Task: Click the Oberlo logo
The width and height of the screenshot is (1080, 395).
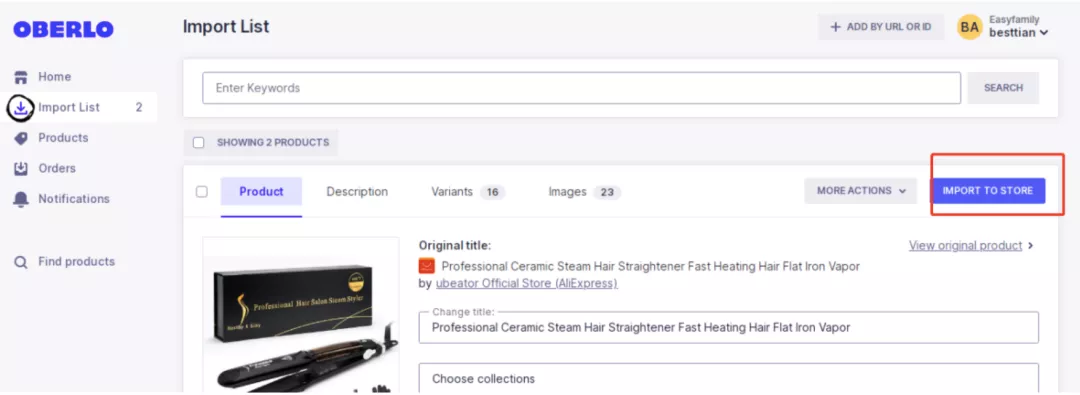Action: click(x=63, y=29)
